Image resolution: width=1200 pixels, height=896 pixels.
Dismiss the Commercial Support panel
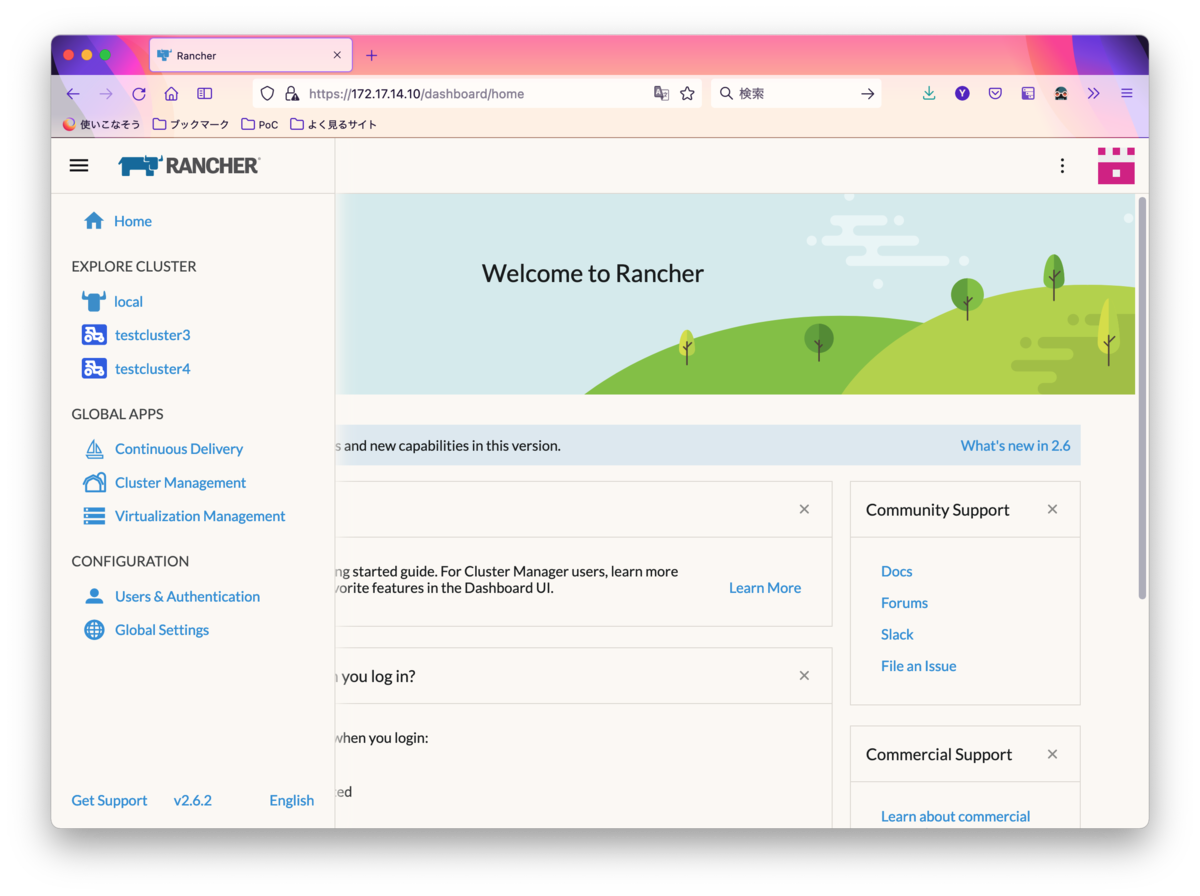[1052, 754]
